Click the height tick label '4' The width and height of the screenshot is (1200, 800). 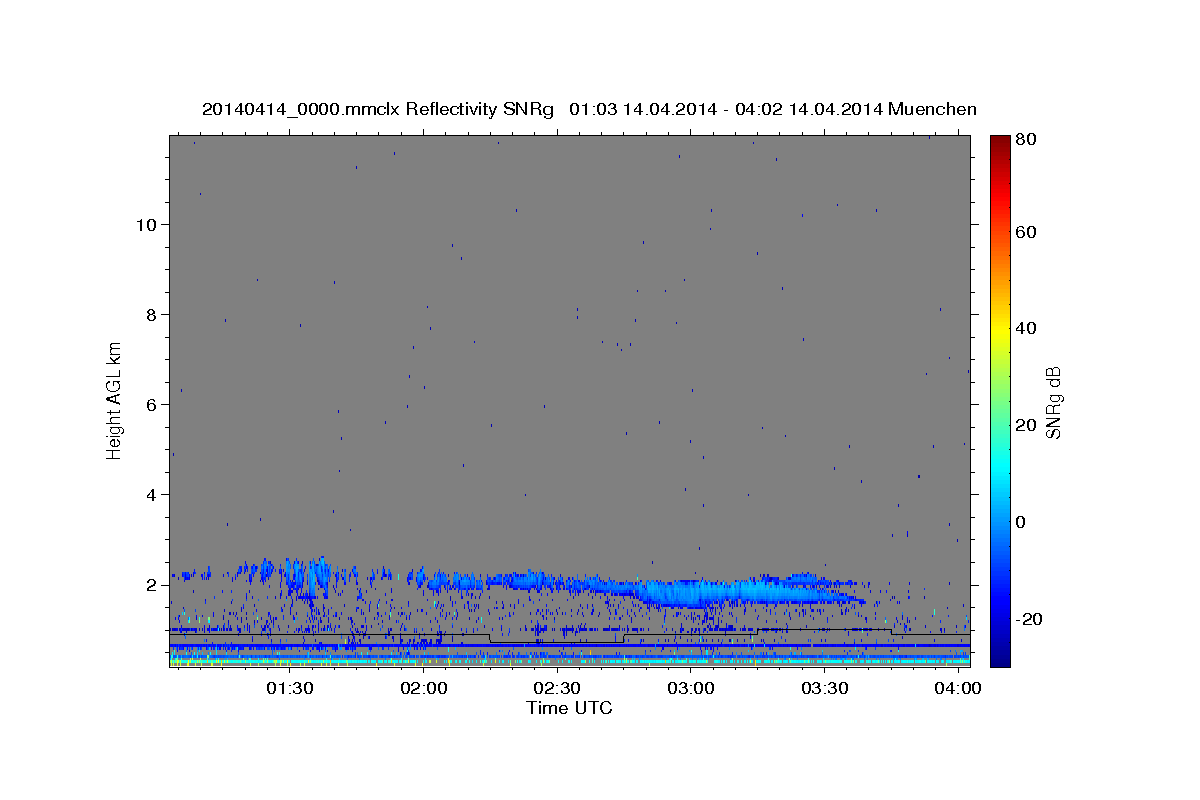point(151,495)
